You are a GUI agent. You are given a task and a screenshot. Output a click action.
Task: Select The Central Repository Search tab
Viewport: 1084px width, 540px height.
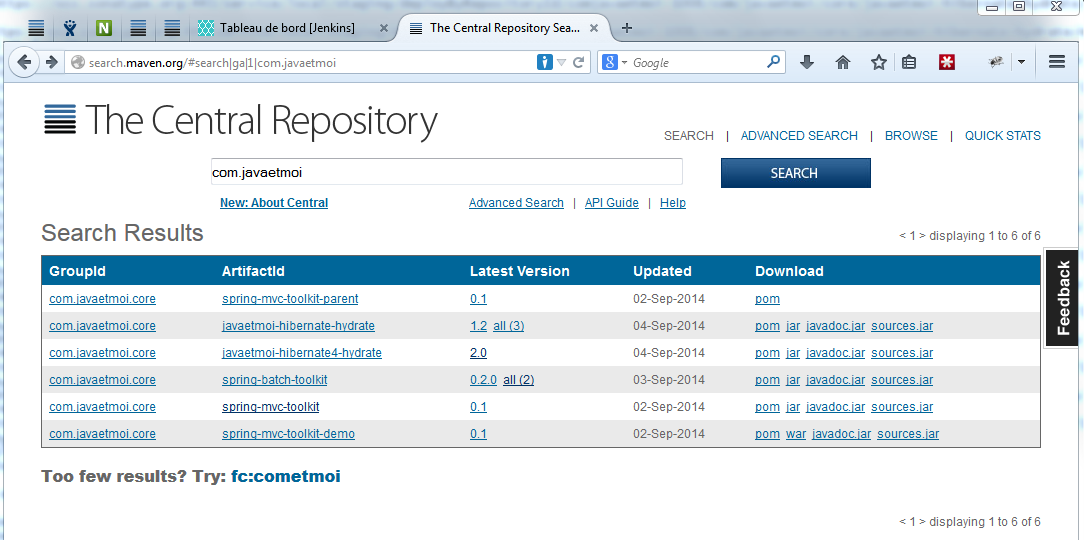point(505,28)
